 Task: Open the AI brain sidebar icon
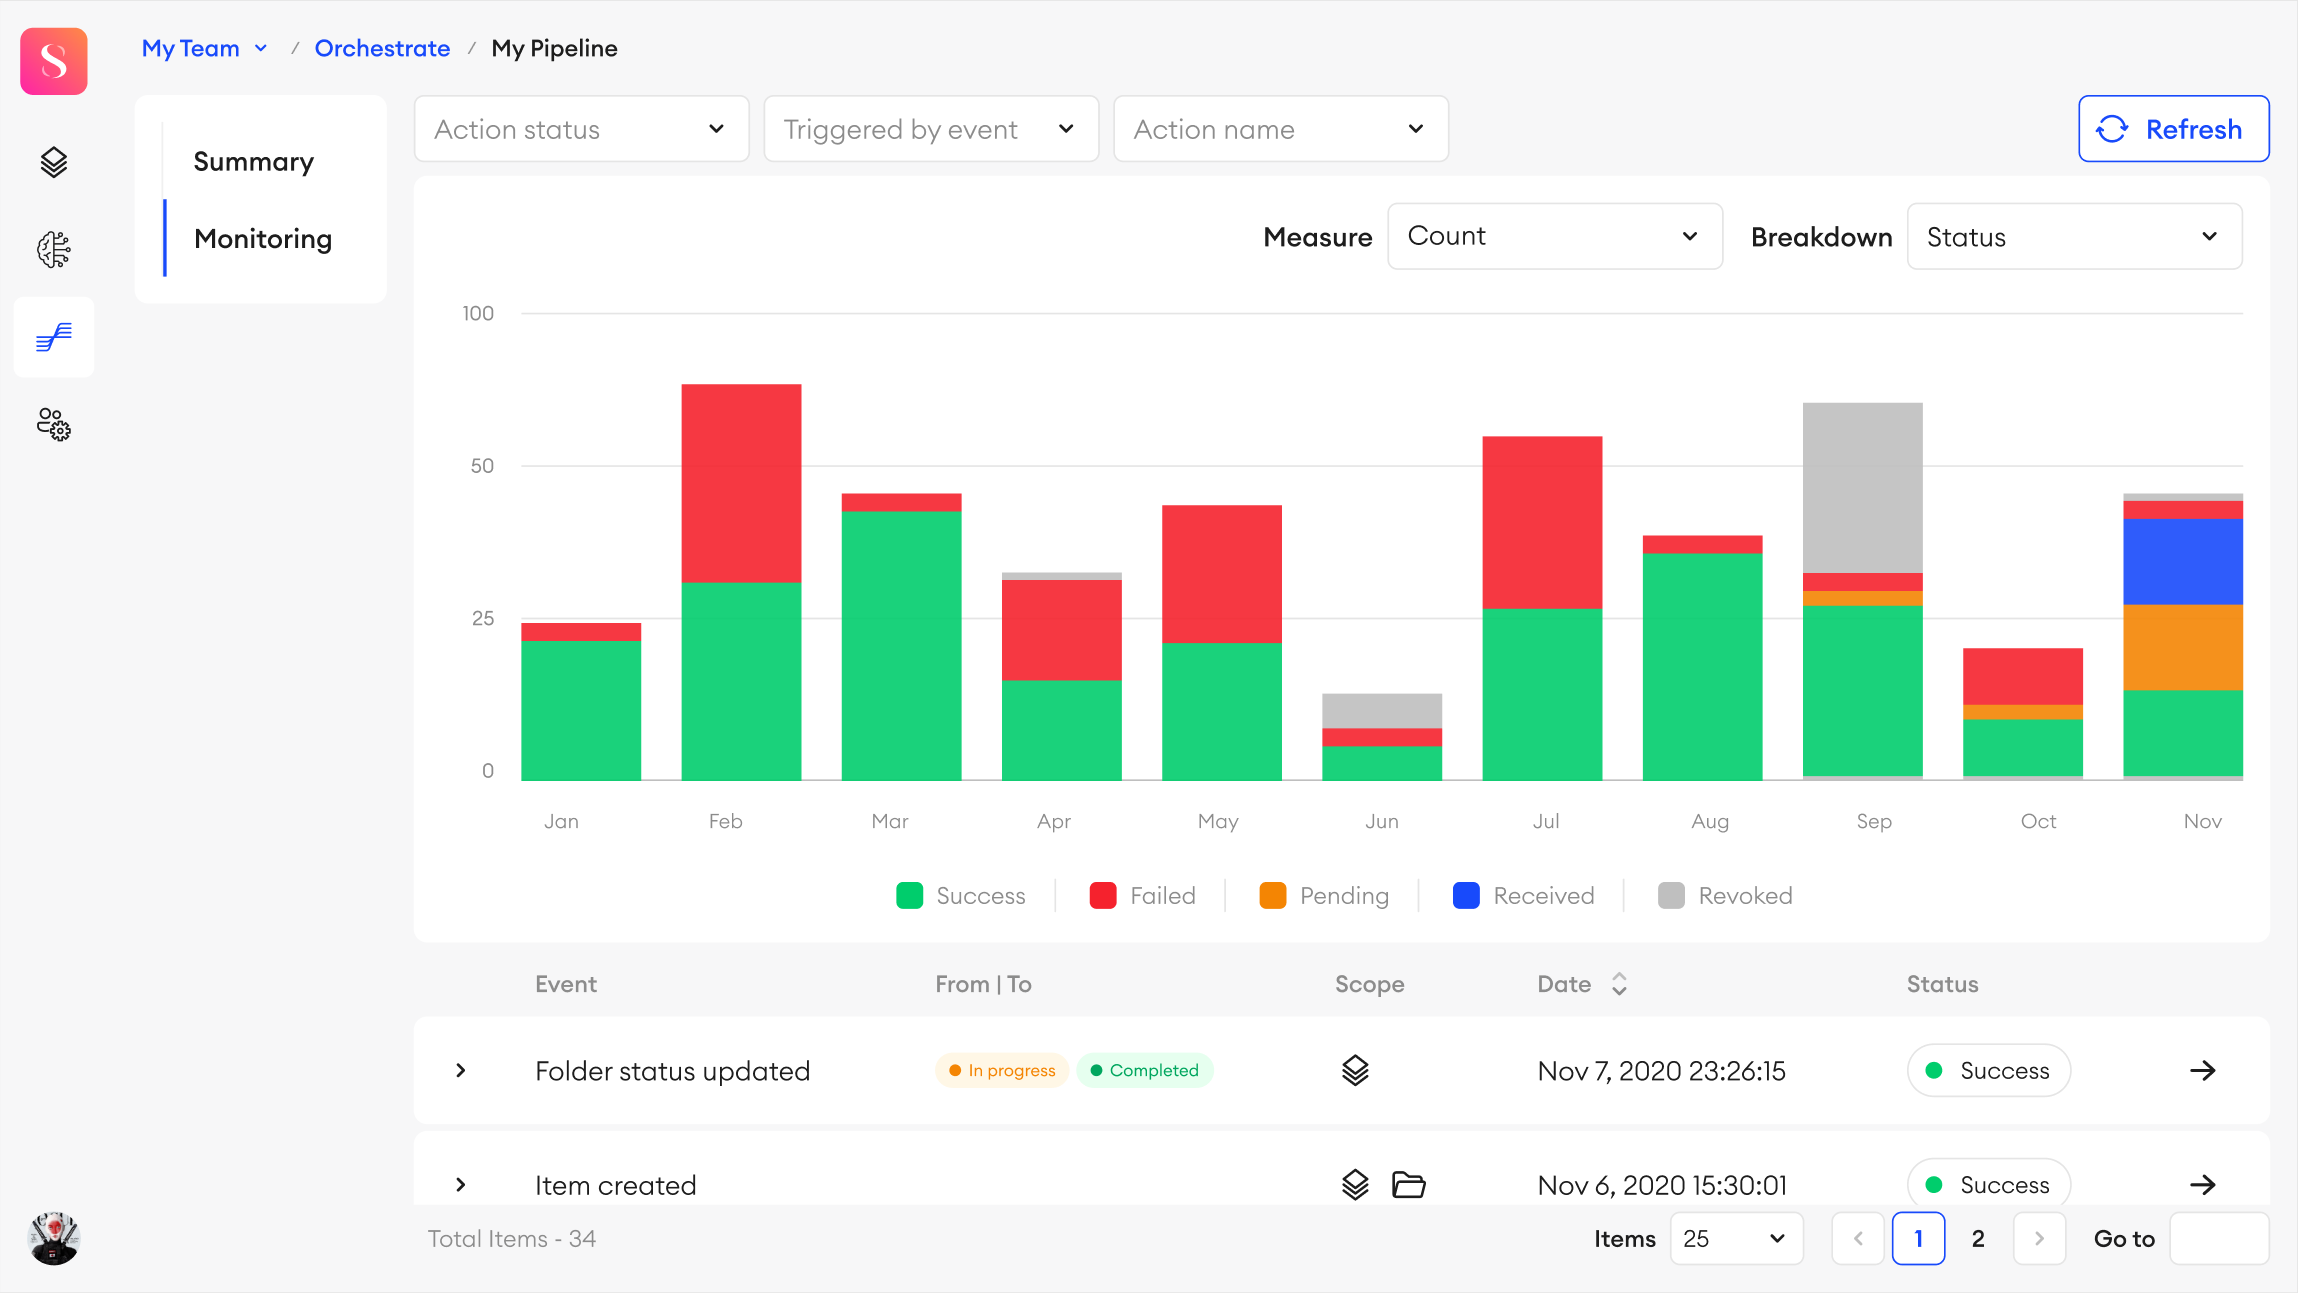[x=54, y=250]
